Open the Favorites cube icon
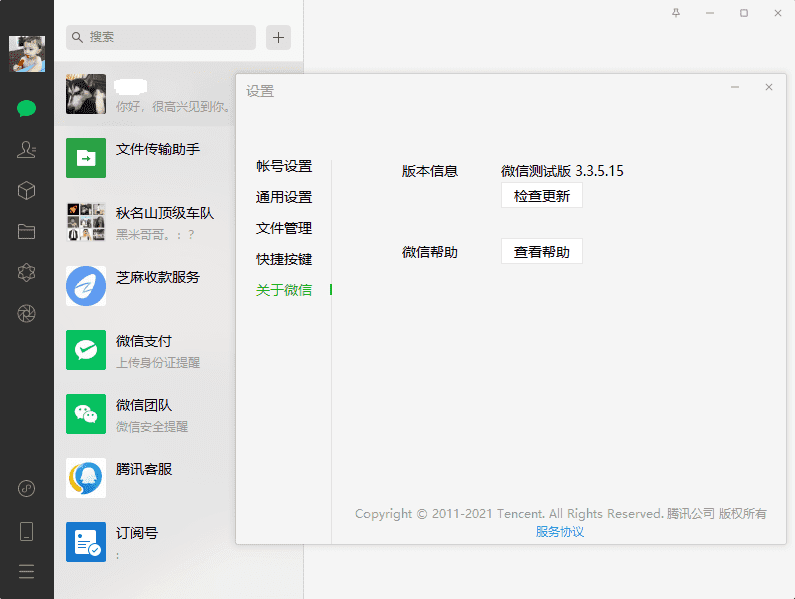Image resolution: width=795 pixels, height=599 pixels. (27, 191)
